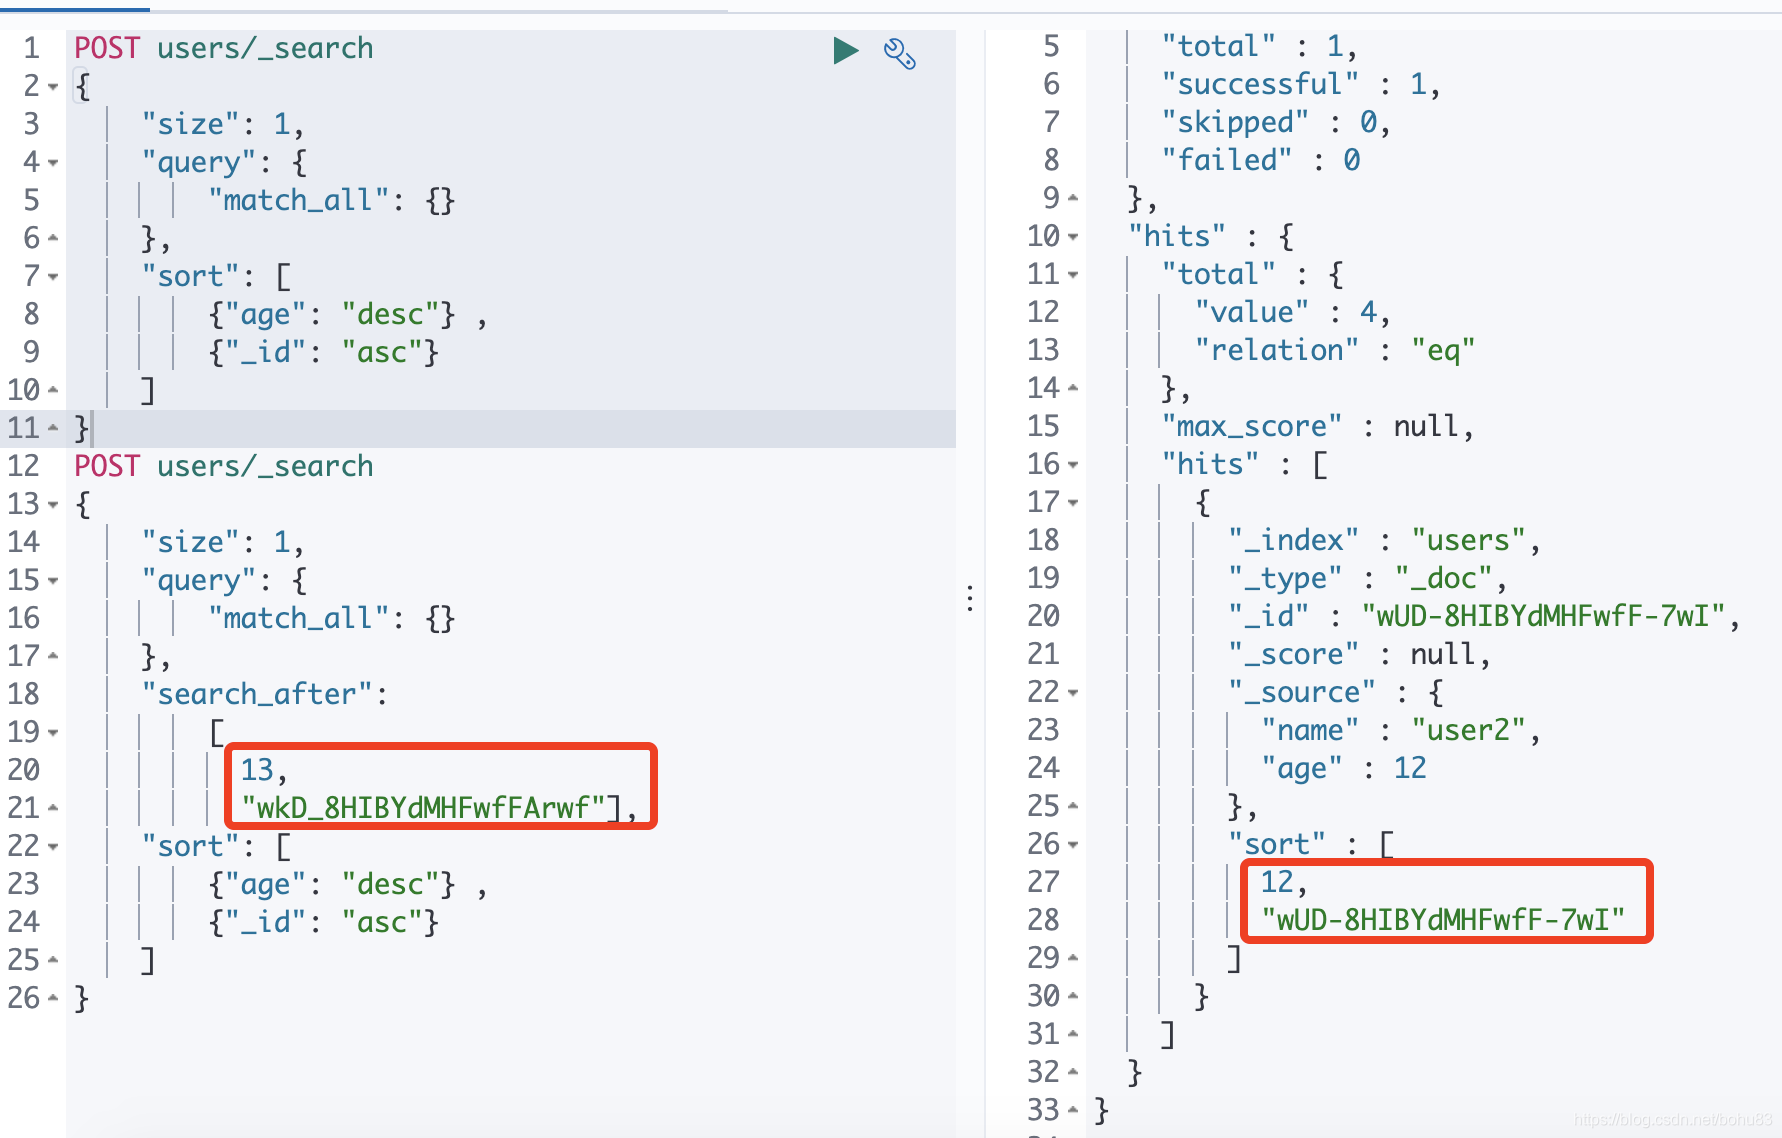Image resolution: width=1782 pixels, height=1138 pixels.
Task: Click "_index" : "users" line
Action: pyautogui.click(x=1377, y=540)
